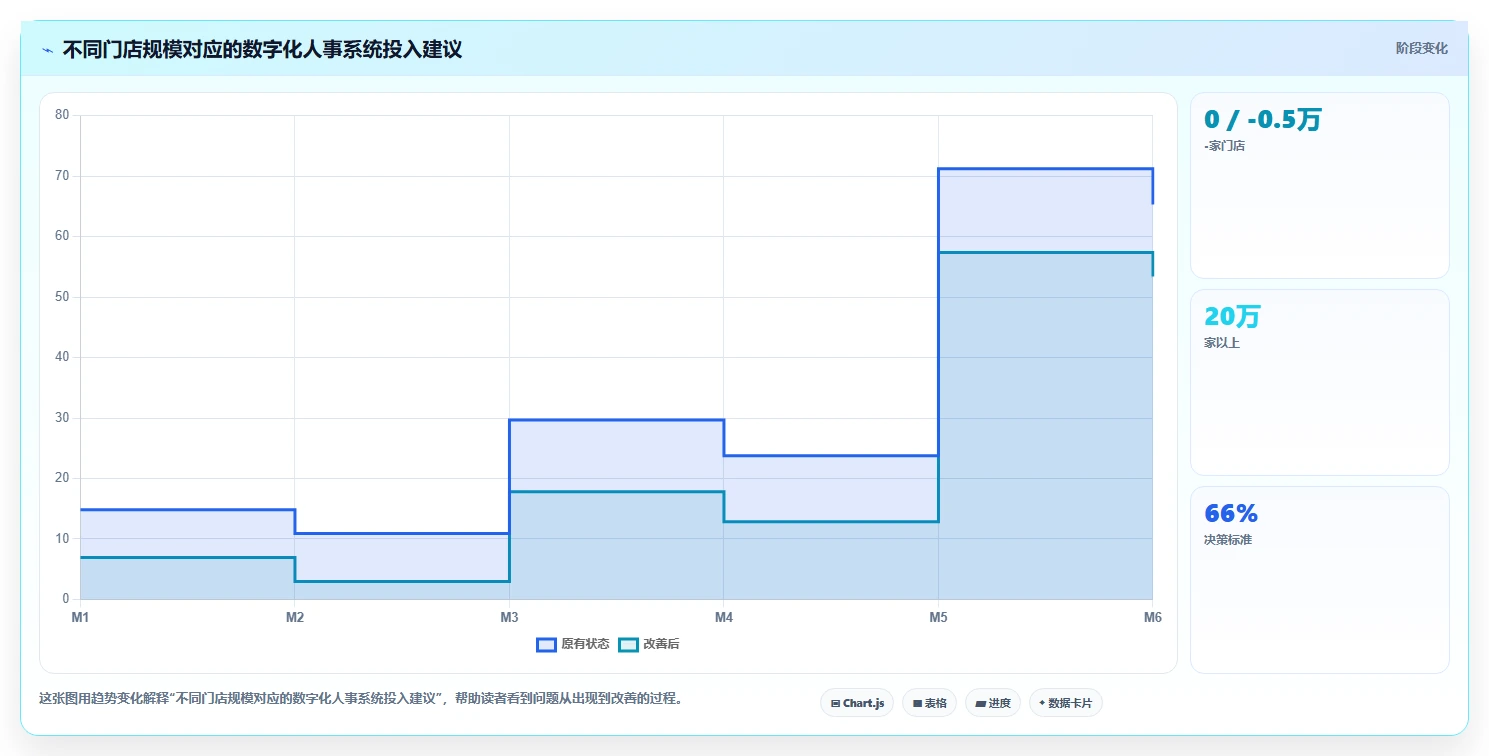
Task: Click the M5 axis label
Action: pyautogui.click(x=938, y=617)
